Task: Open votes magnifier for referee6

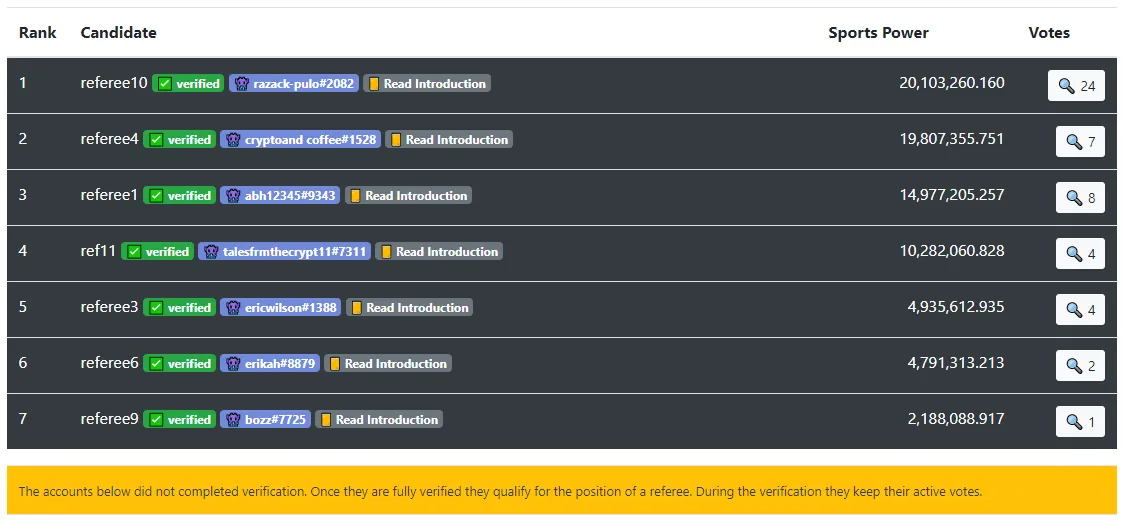Action: 1080,365
